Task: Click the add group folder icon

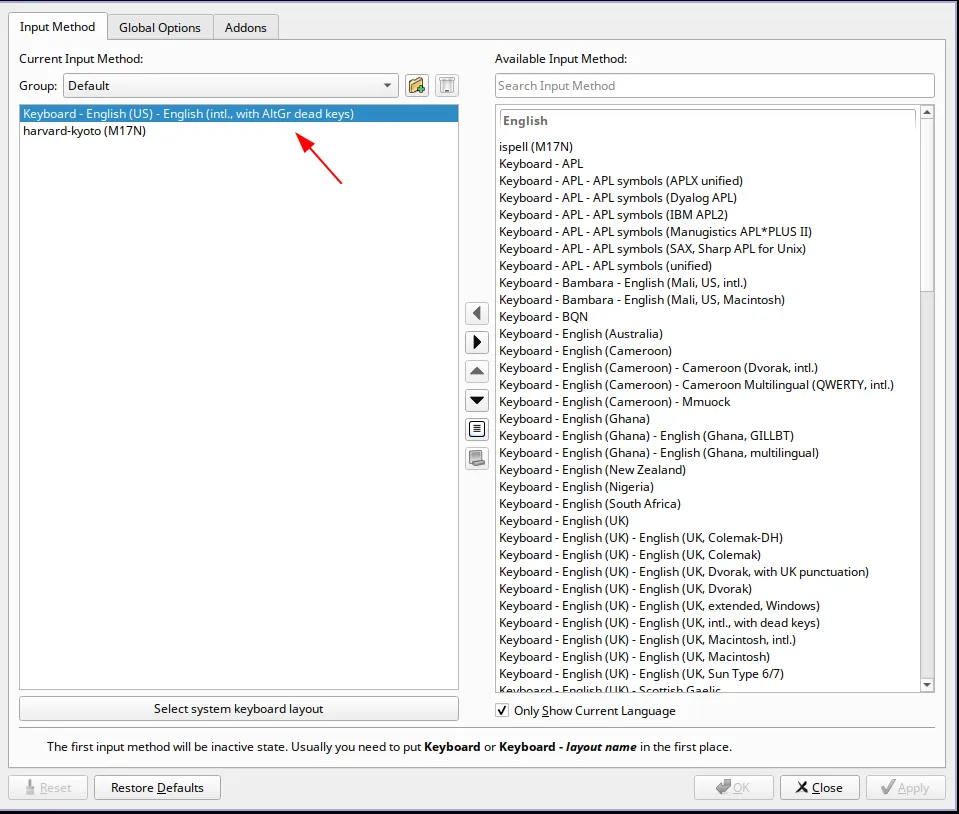Action: point(417,85)
